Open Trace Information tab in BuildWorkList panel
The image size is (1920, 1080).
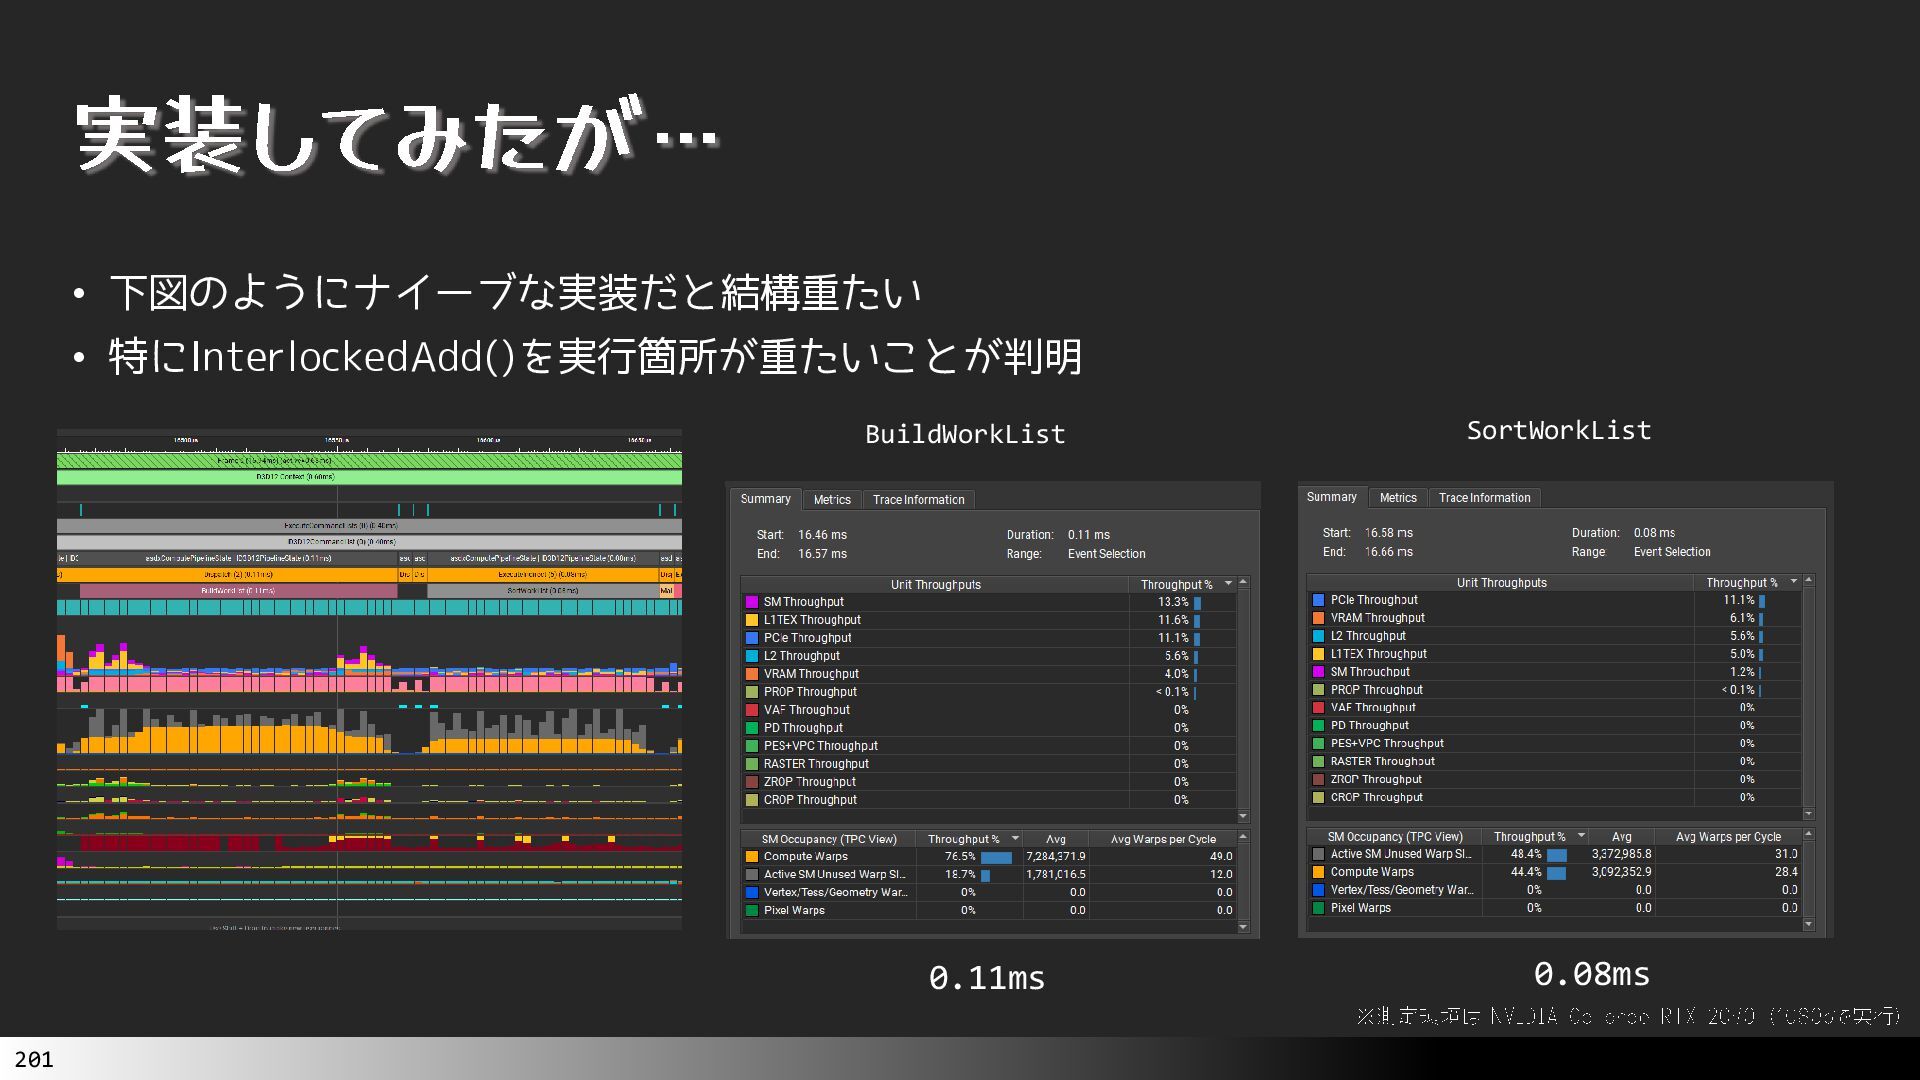918,500
